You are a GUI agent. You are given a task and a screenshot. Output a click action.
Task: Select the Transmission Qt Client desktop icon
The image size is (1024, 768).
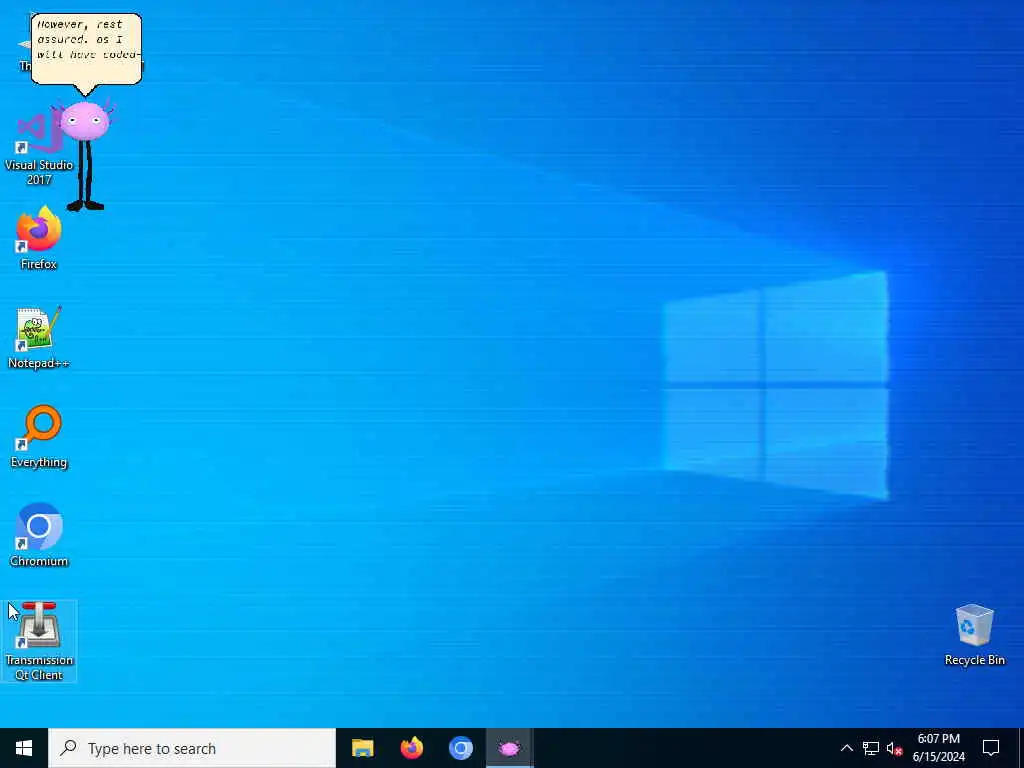tap(39, 641)
